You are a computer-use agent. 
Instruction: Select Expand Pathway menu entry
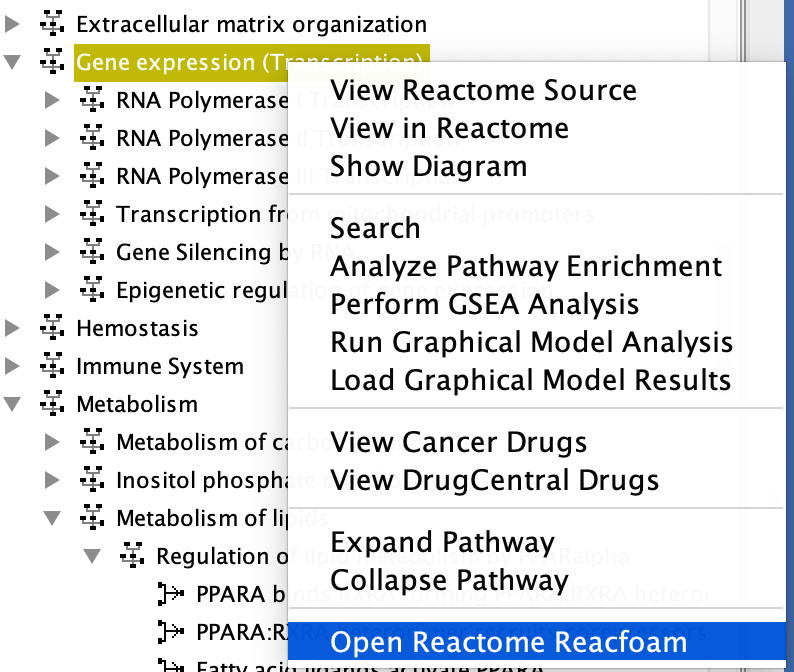[x=537, y=542]
